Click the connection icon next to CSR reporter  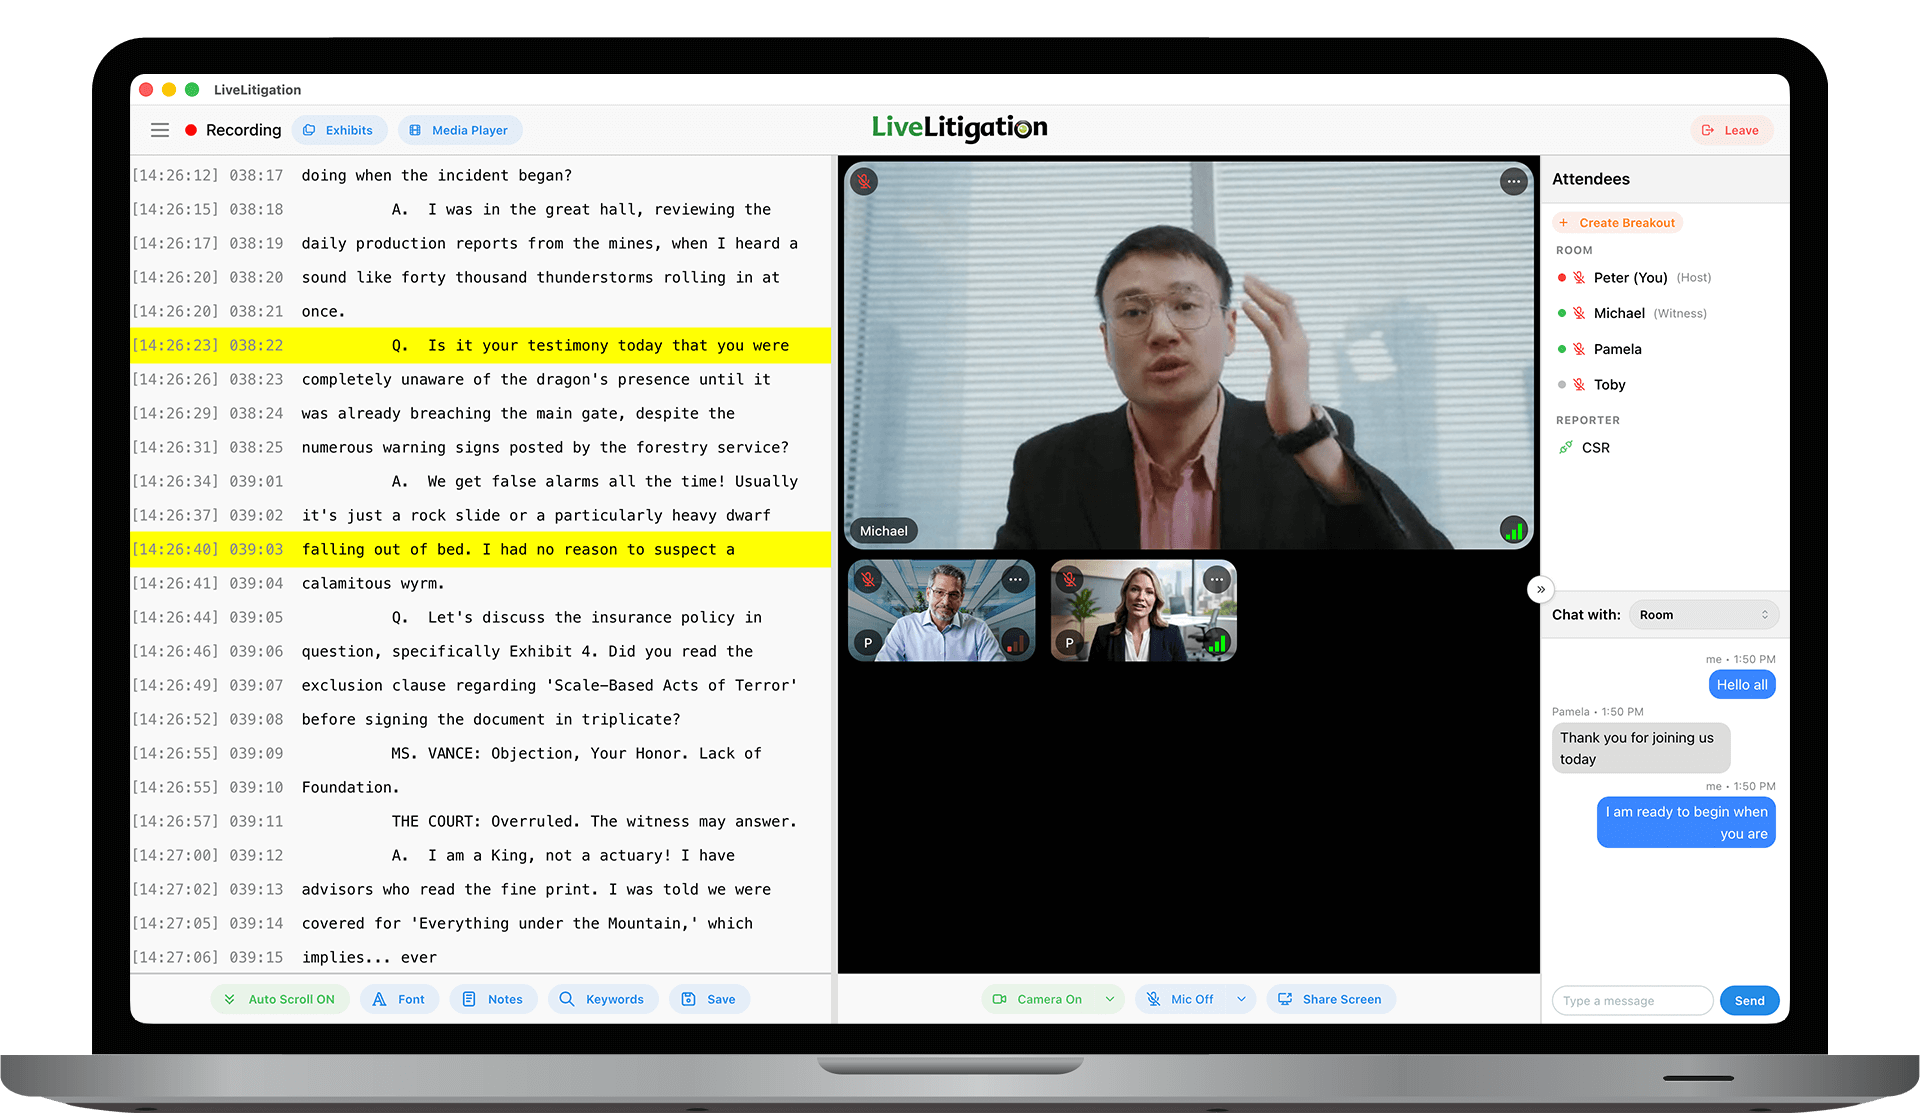point(1566,447)
